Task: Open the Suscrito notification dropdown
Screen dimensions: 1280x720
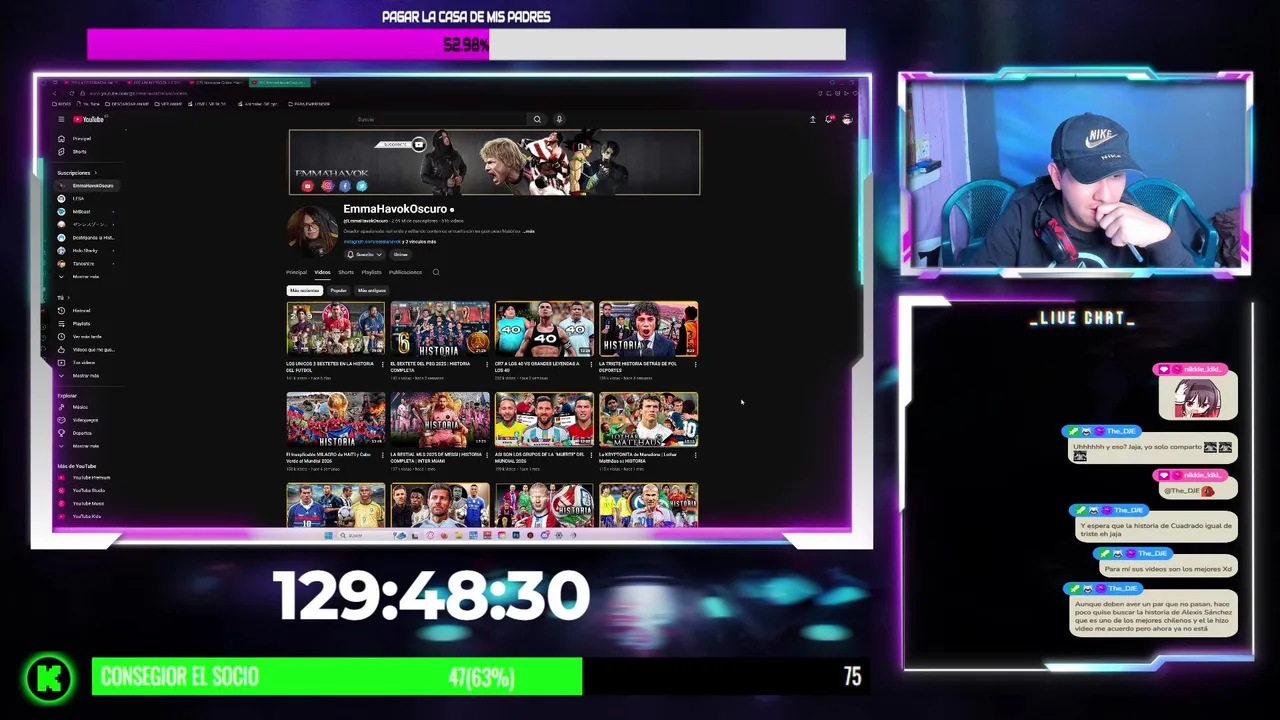Action: pyautogui.click(x=364, y=254)
